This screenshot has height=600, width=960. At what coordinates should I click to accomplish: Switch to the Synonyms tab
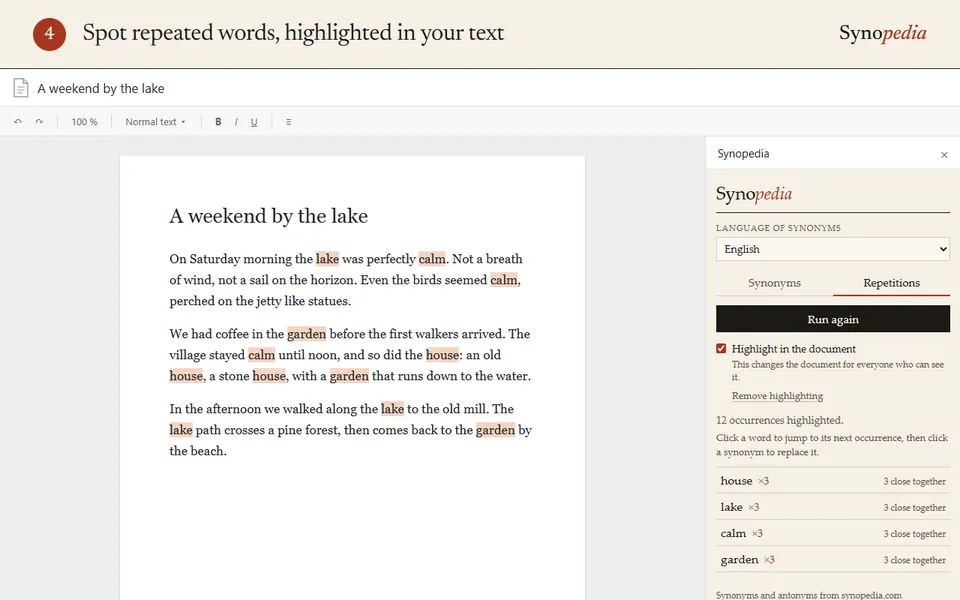(x=774, y=283)
